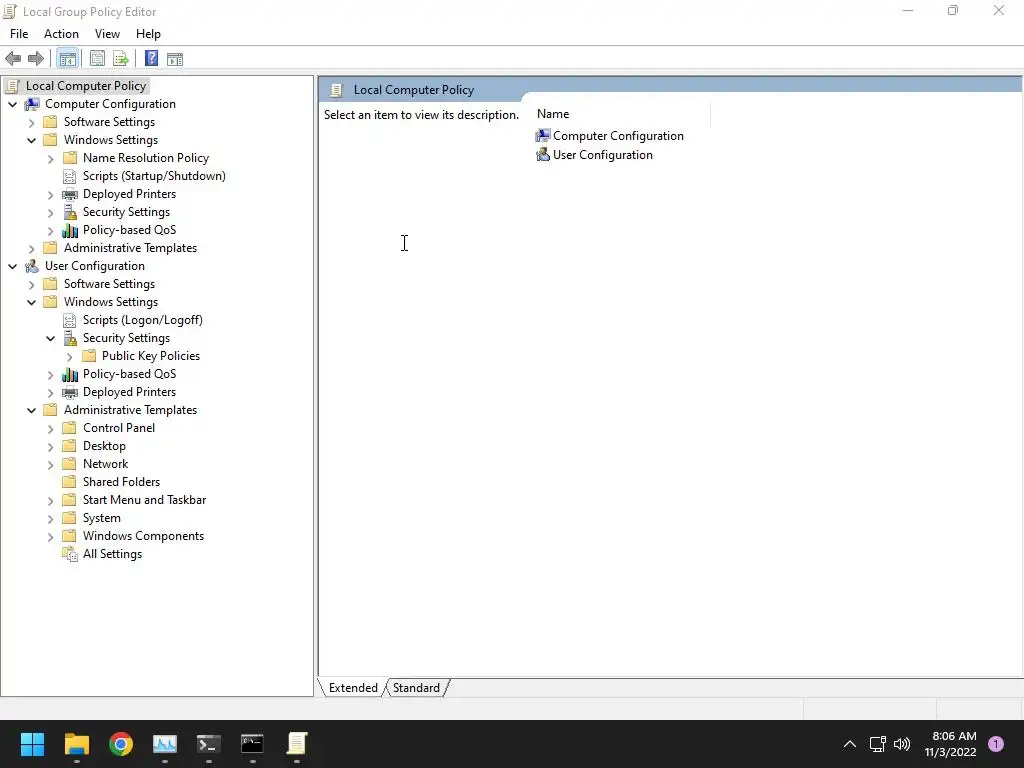This screenshot has height=768, width=1024.
Task: Expand the System folder node
Action: click(50, 519)
